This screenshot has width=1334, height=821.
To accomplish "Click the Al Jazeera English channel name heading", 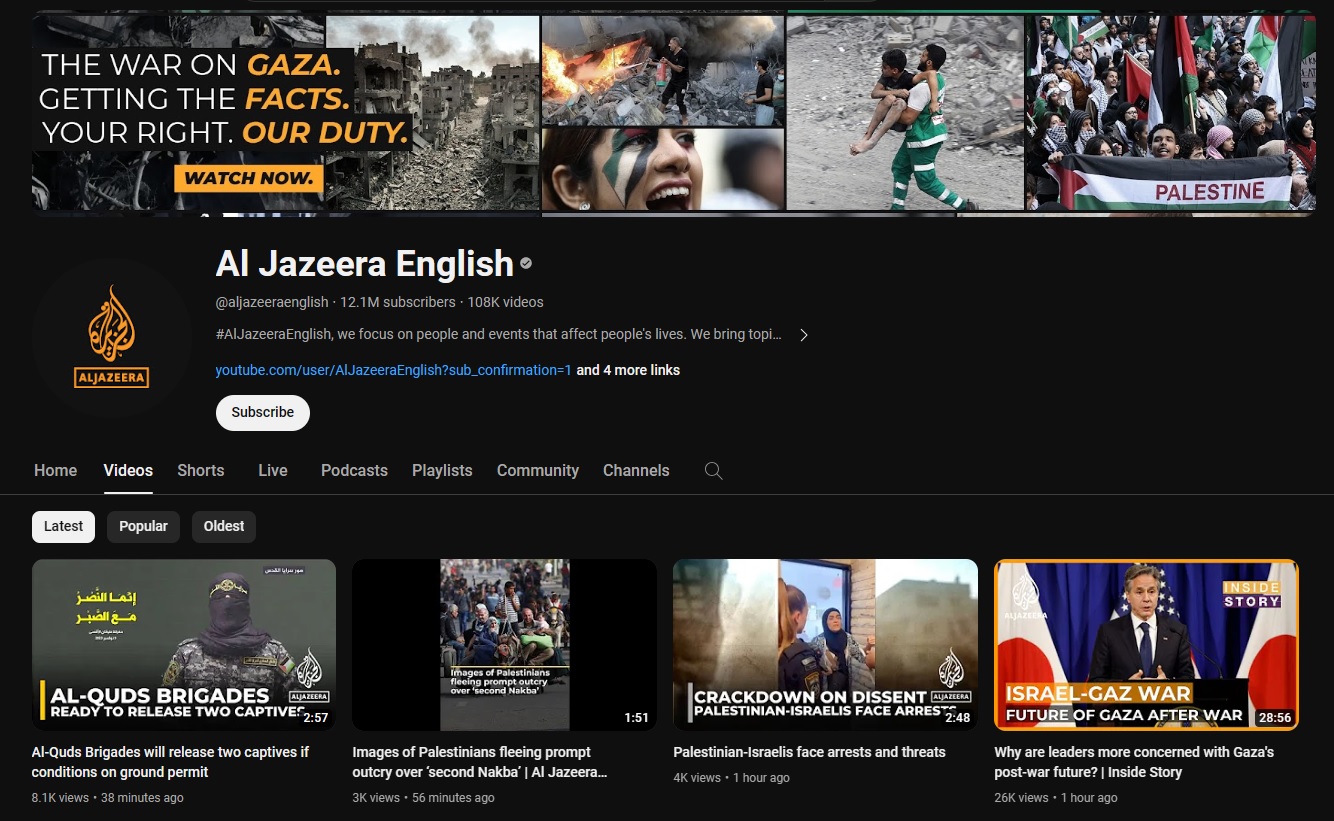I will click(365, 264).
